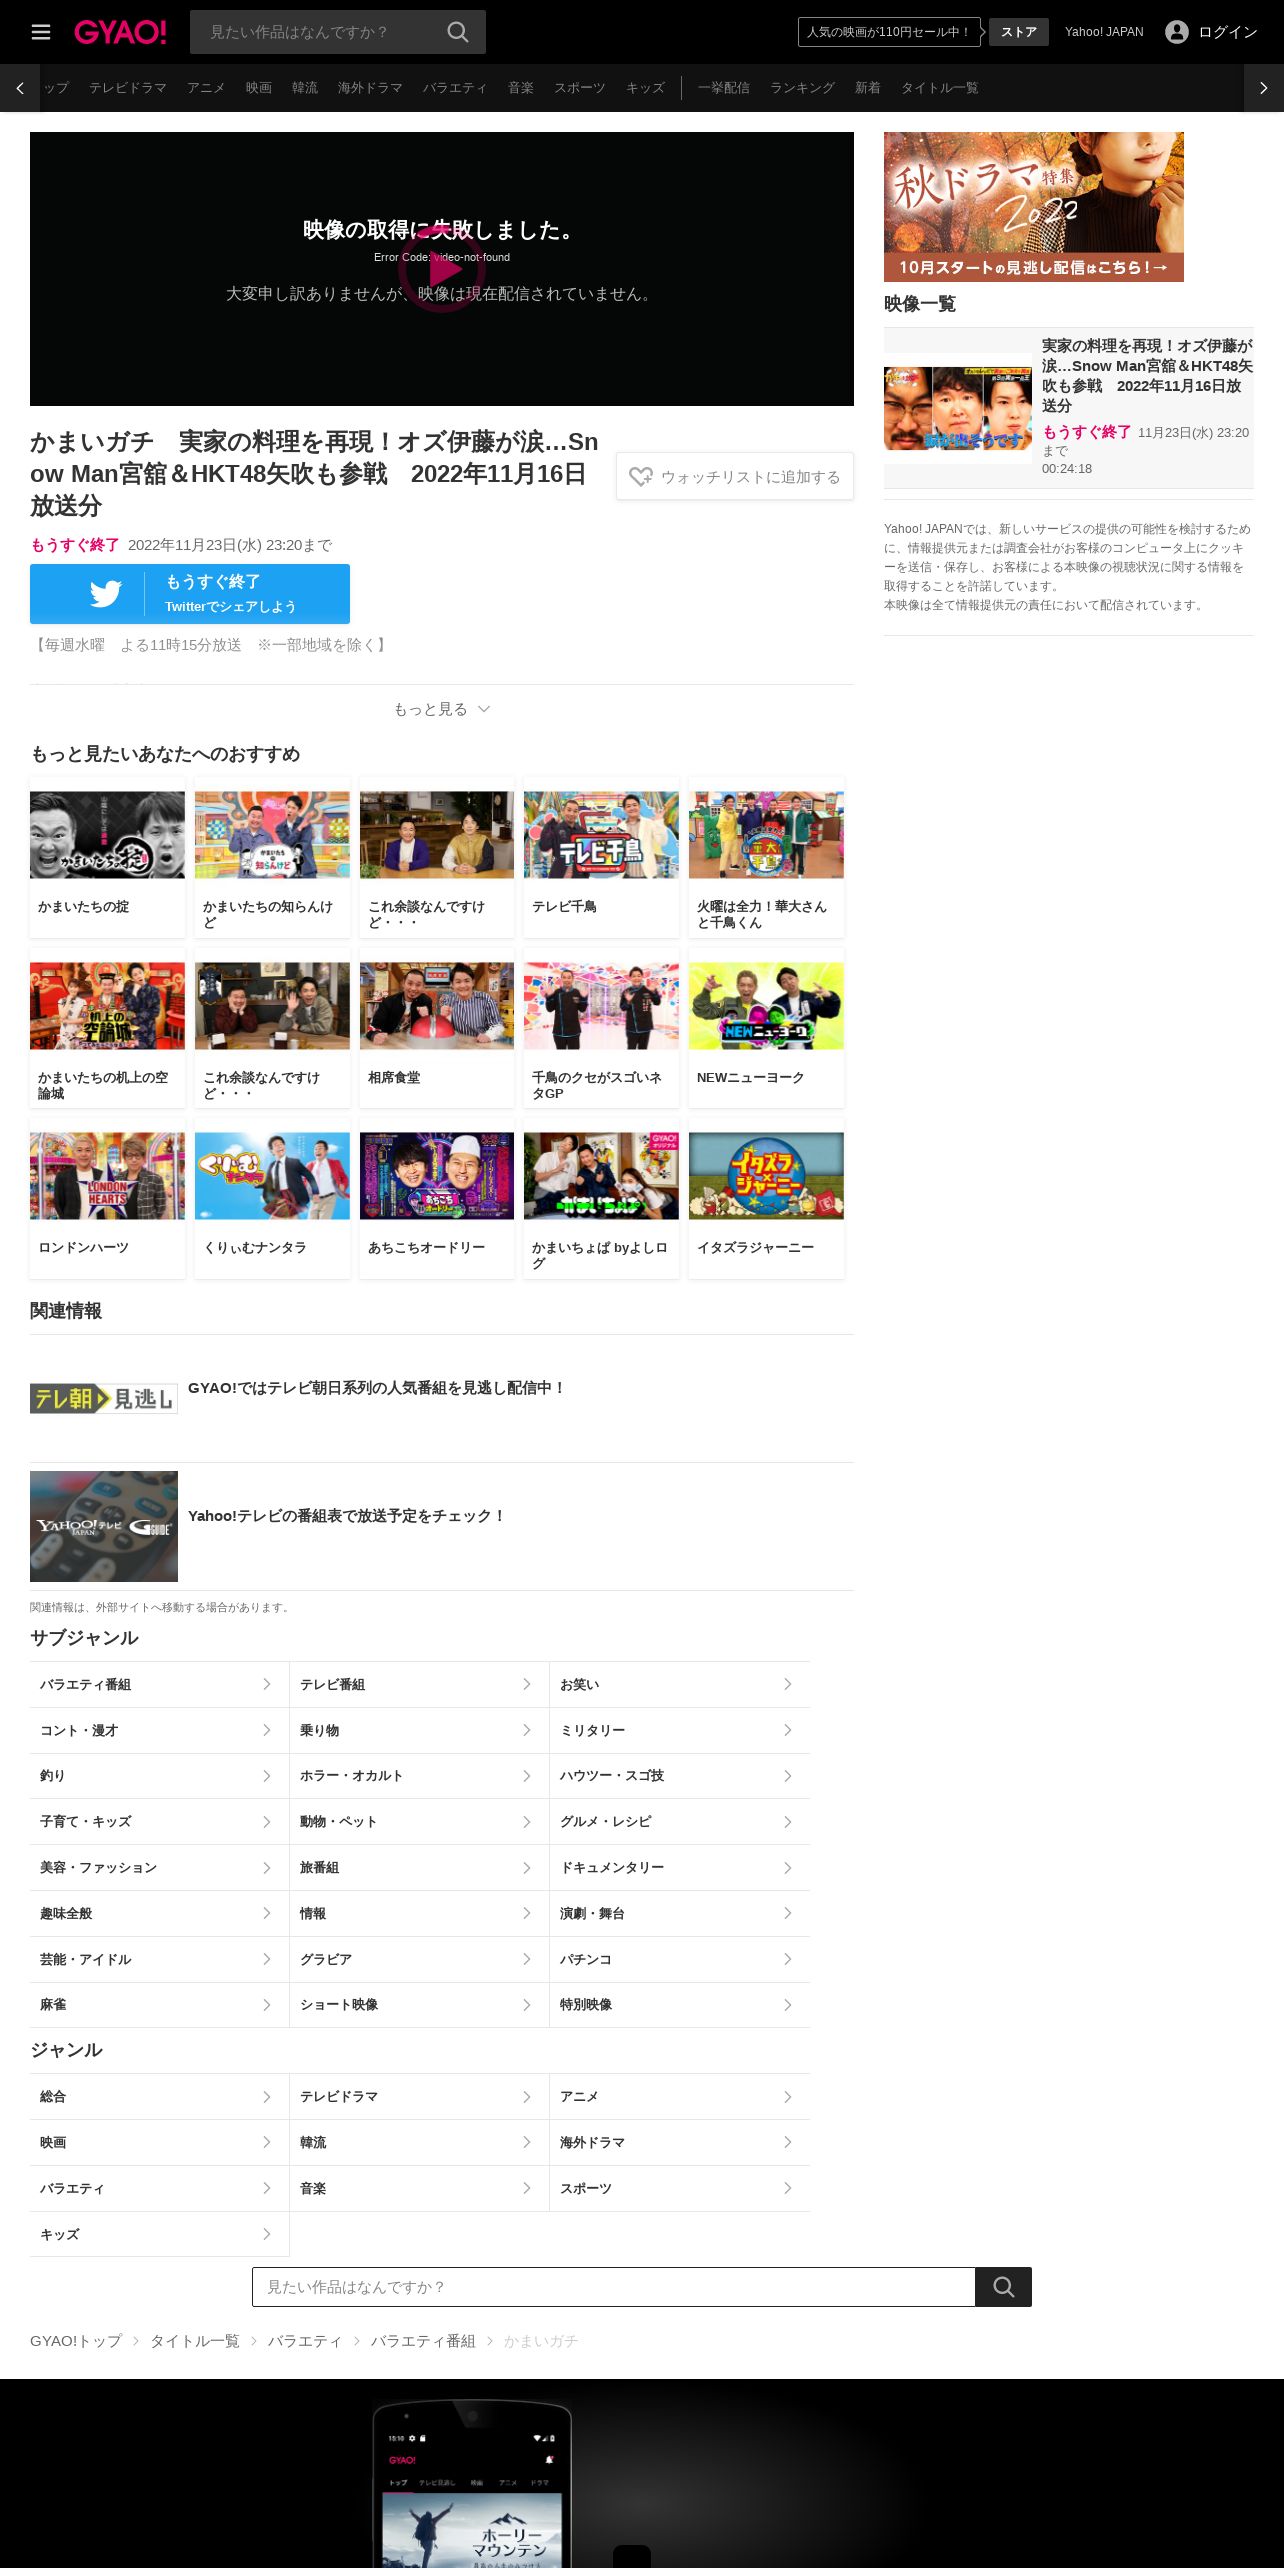Go to タイトル一覧 breadcrumb
1284x2568 pixels.
(195, 2341)
